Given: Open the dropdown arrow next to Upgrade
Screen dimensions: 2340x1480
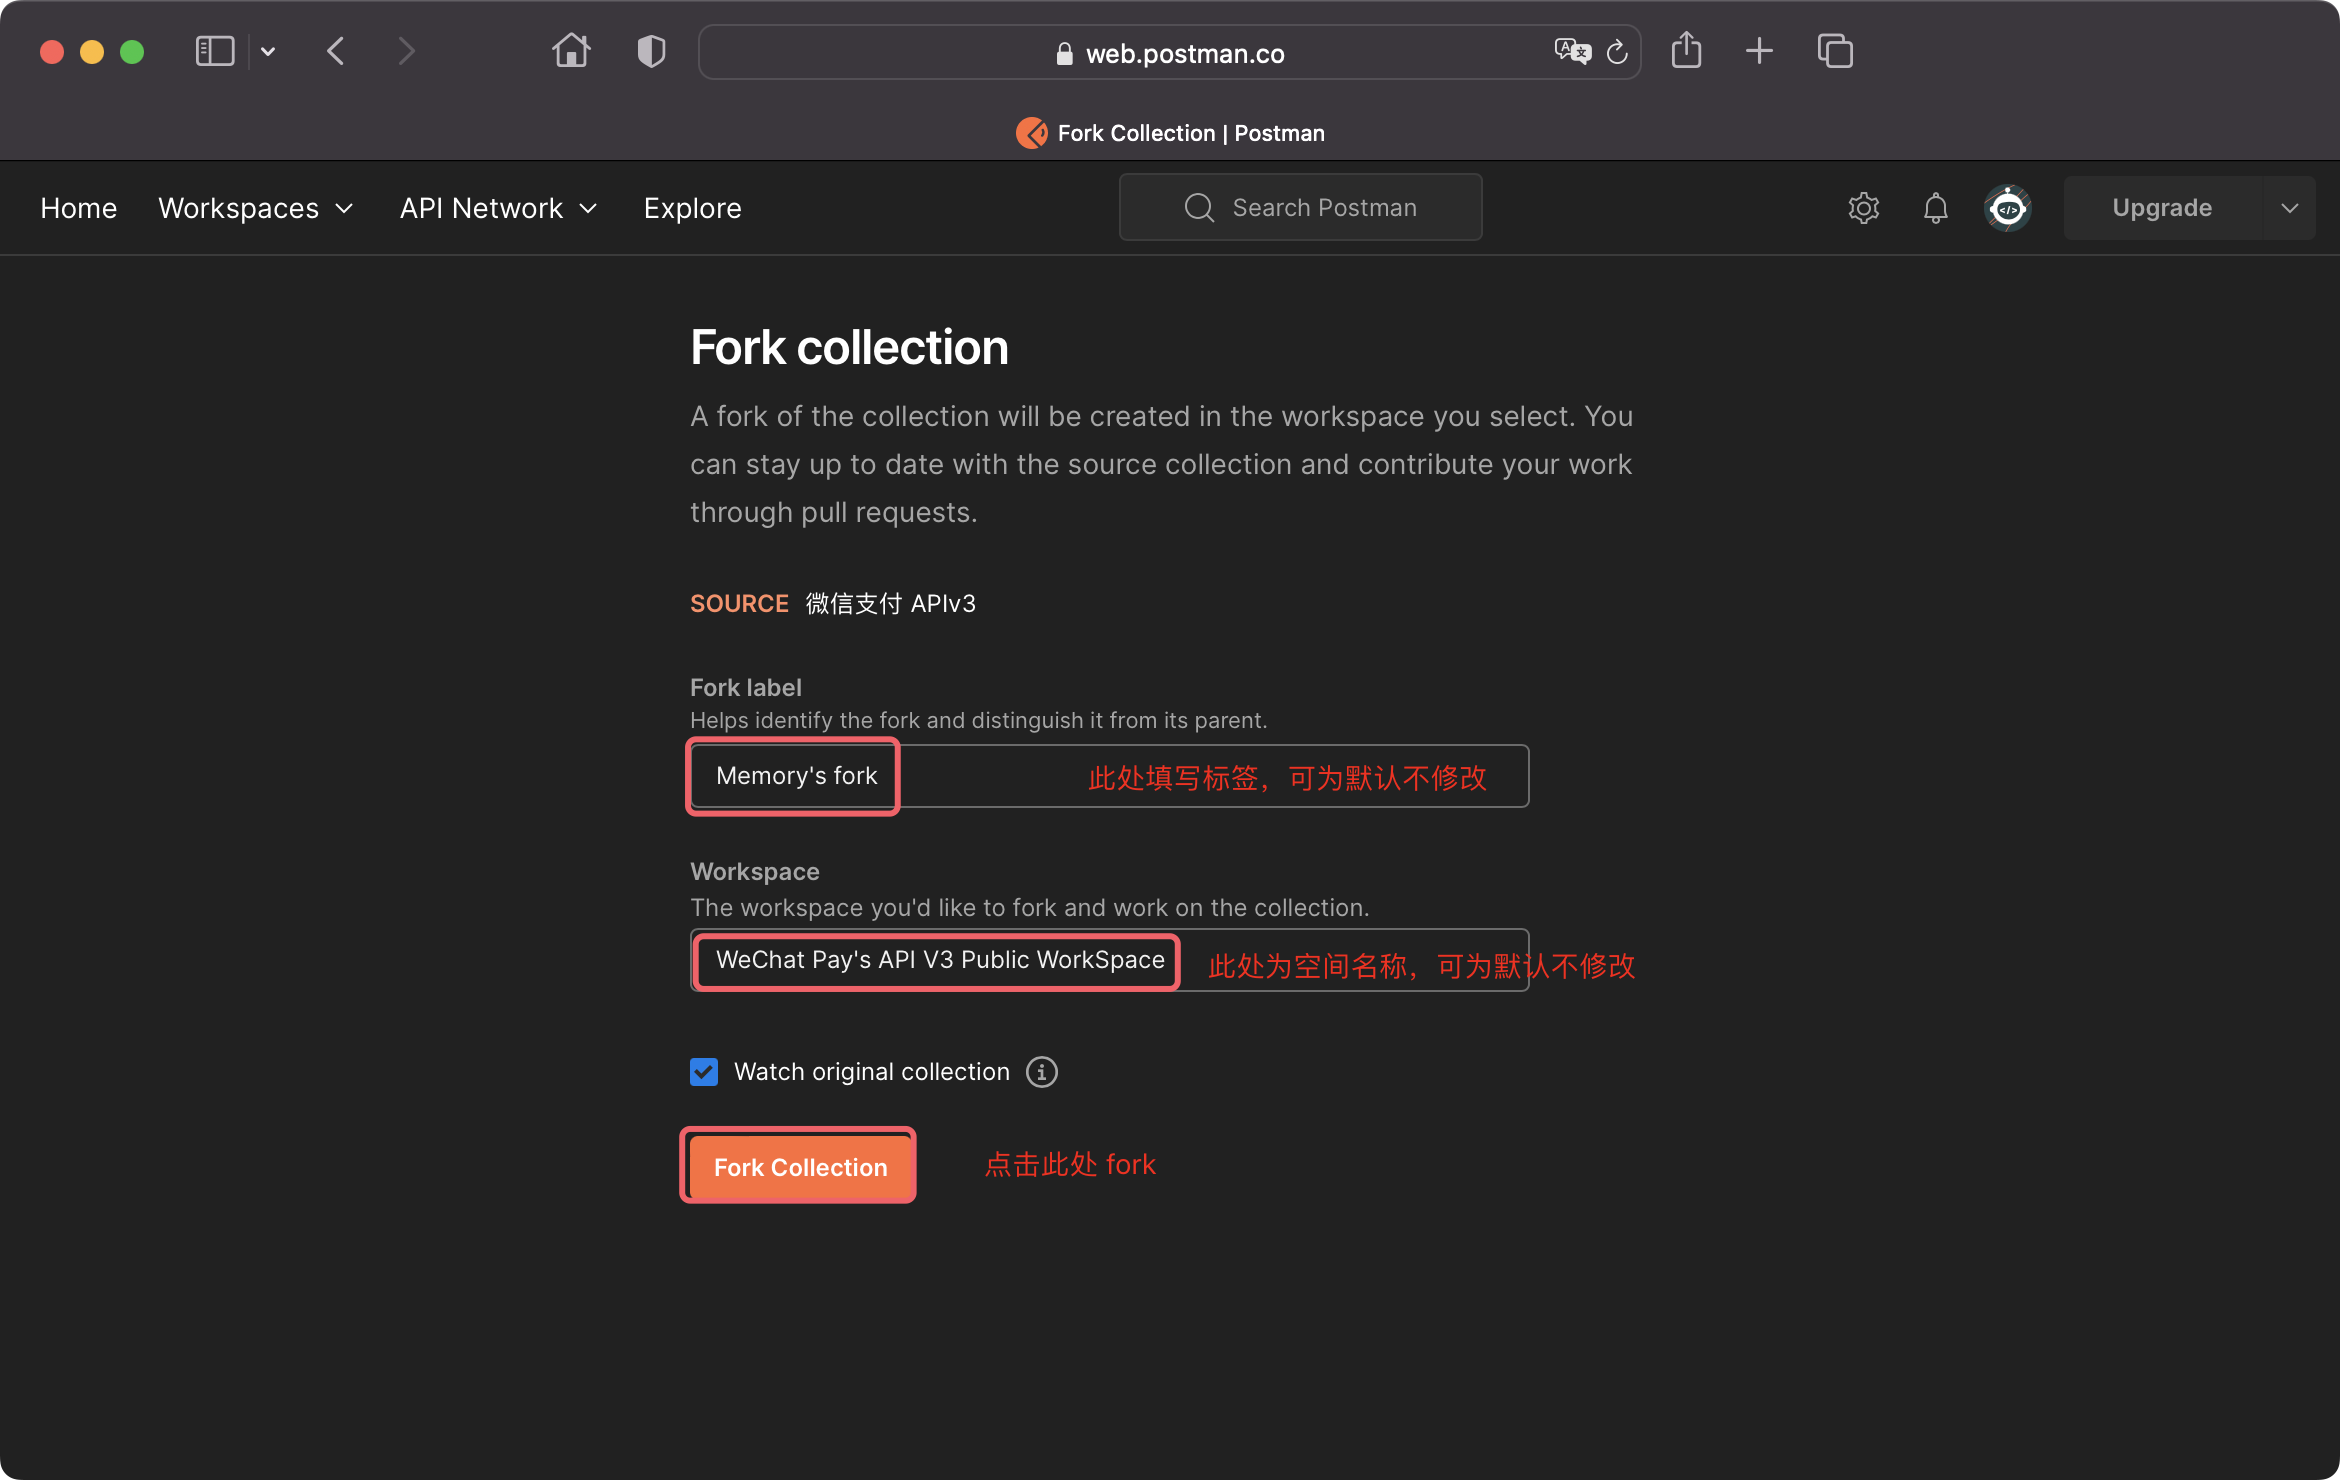Looking at the screenshot, I should 2289,208.
